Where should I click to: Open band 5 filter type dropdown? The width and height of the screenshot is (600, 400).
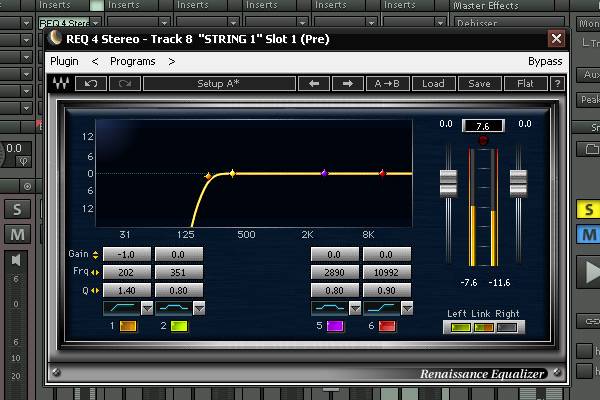355,308
